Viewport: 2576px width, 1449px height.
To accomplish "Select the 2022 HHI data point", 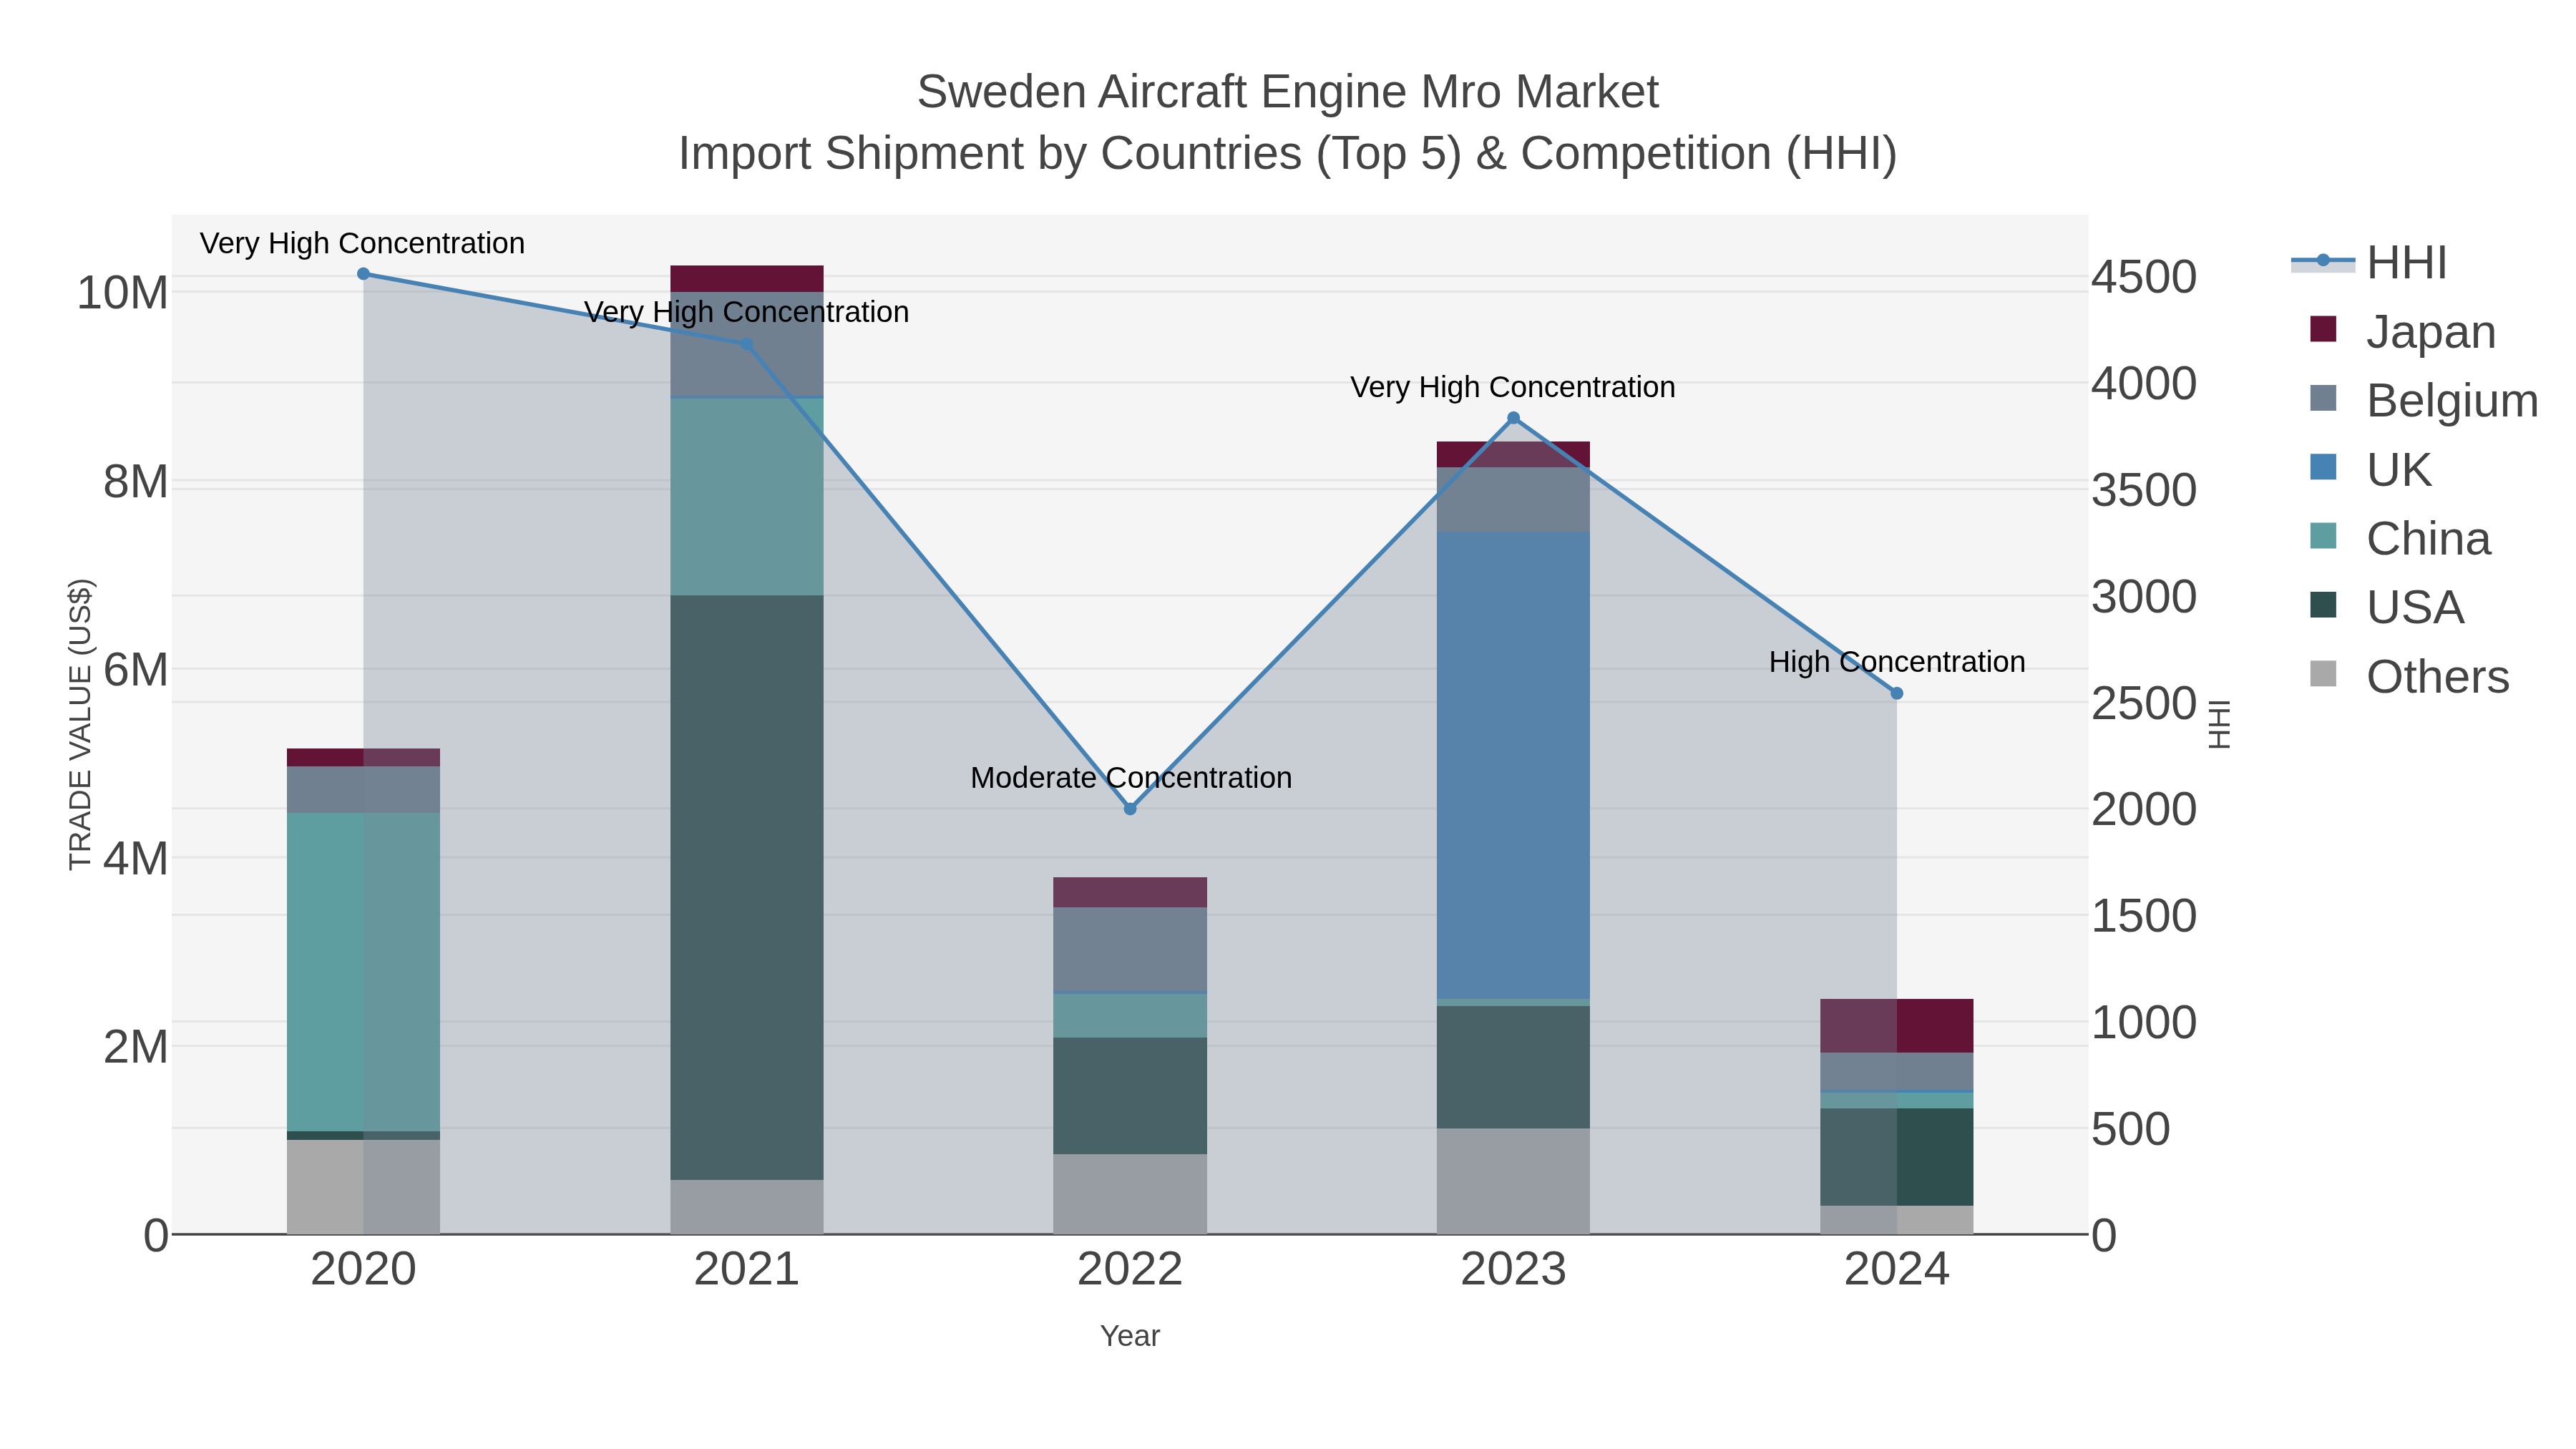I will [1130, 809].
